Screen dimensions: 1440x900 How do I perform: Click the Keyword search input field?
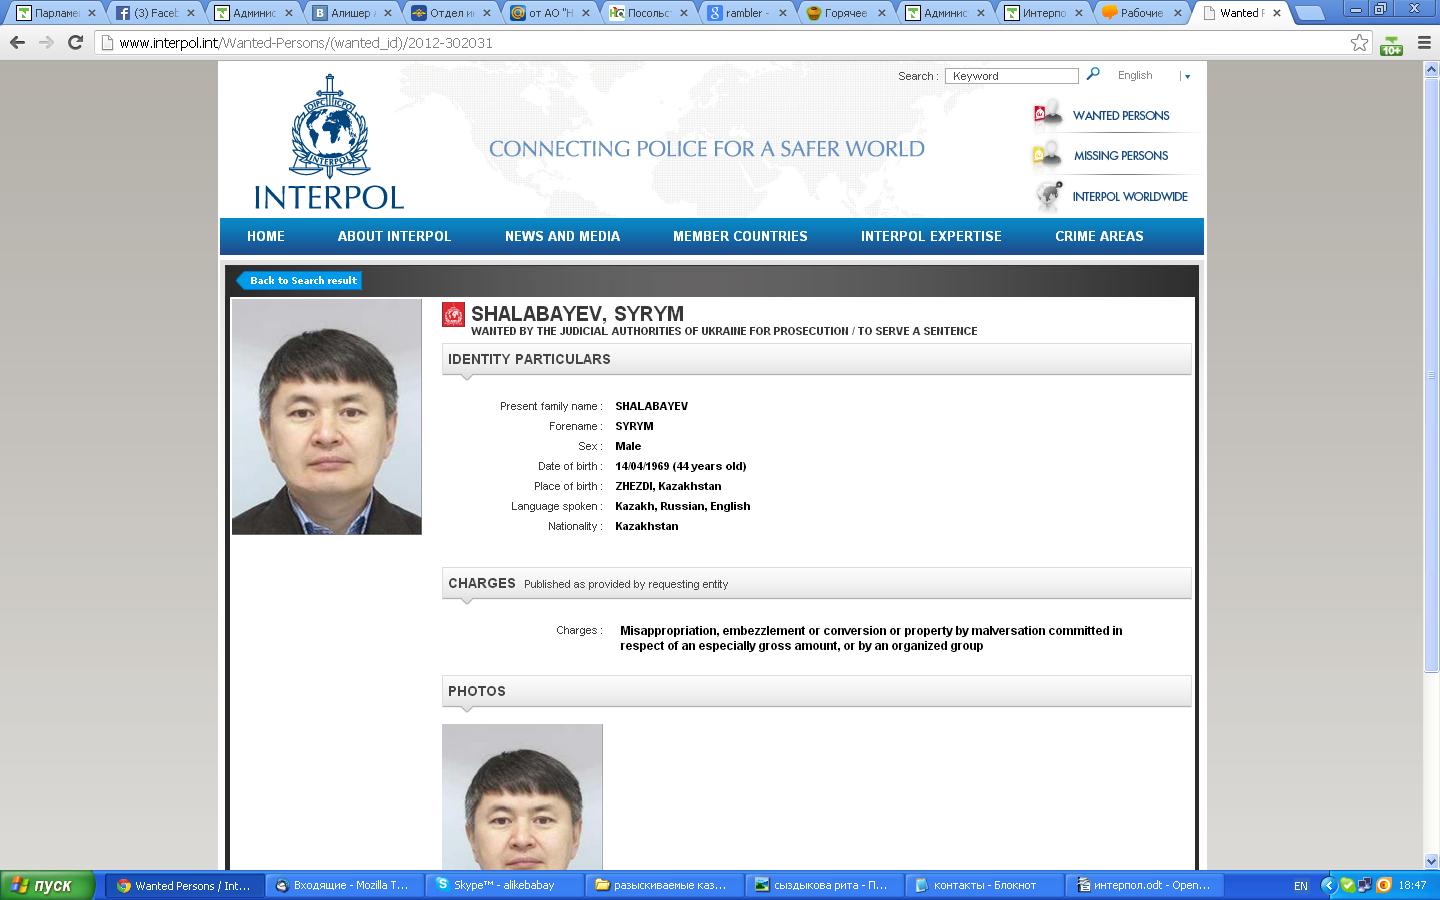(1011, 76)
